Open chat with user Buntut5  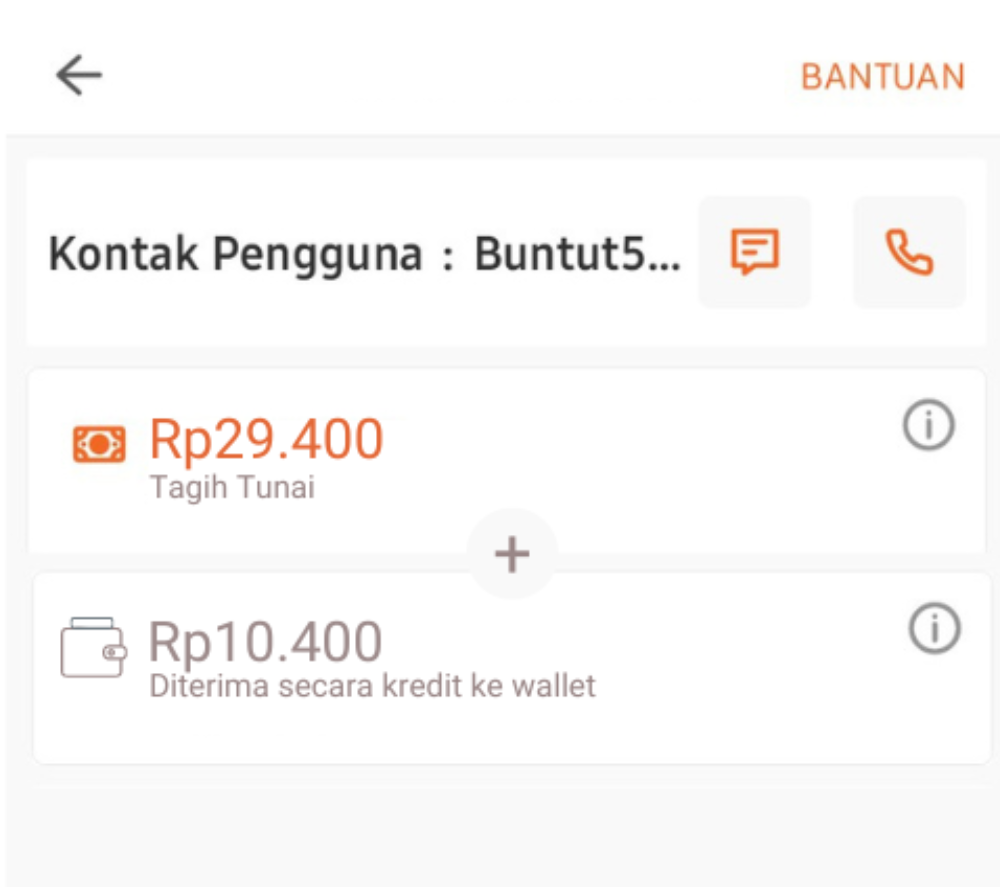[754, 252]
